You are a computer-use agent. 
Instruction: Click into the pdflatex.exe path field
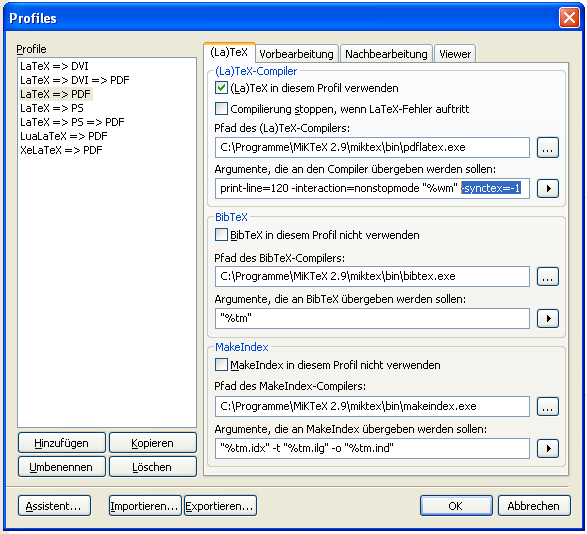pos(372,148)
